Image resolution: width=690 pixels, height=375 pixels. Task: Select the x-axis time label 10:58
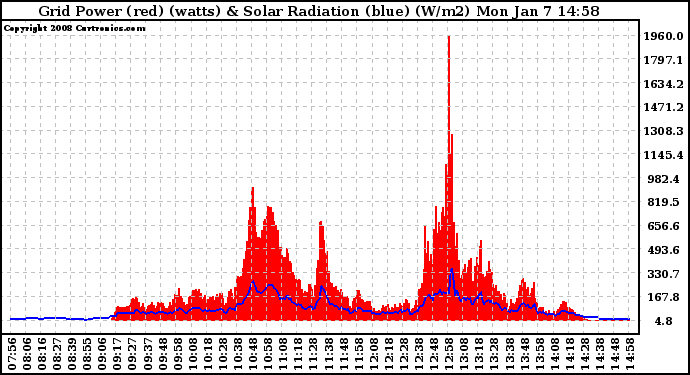click(x=268, y=354)
